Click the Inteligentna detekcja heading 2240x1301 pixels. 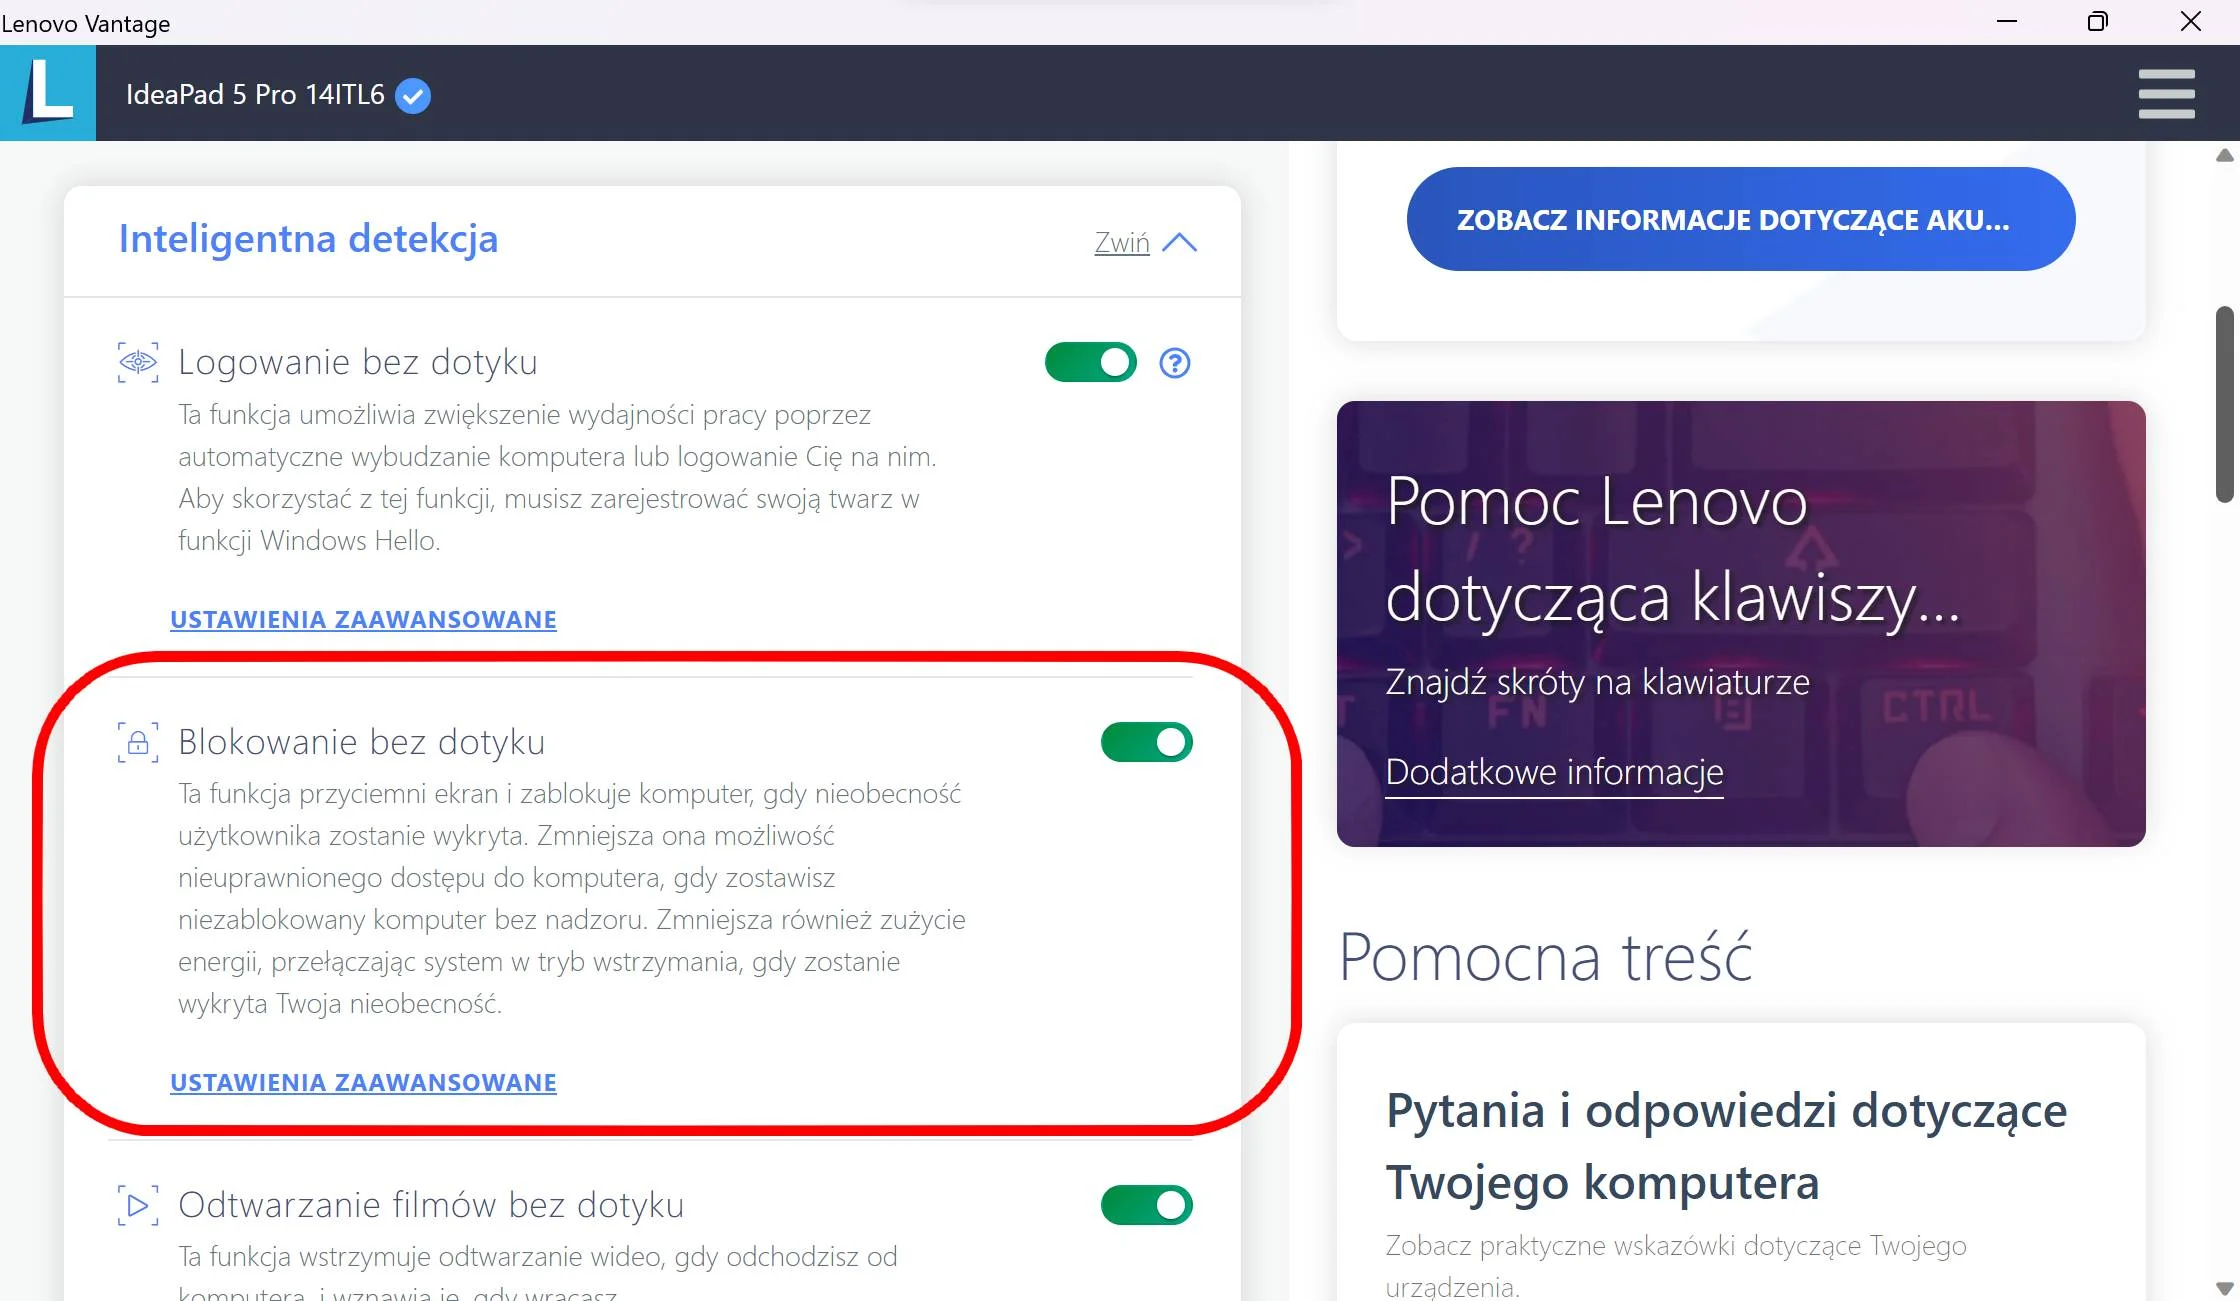308,239
